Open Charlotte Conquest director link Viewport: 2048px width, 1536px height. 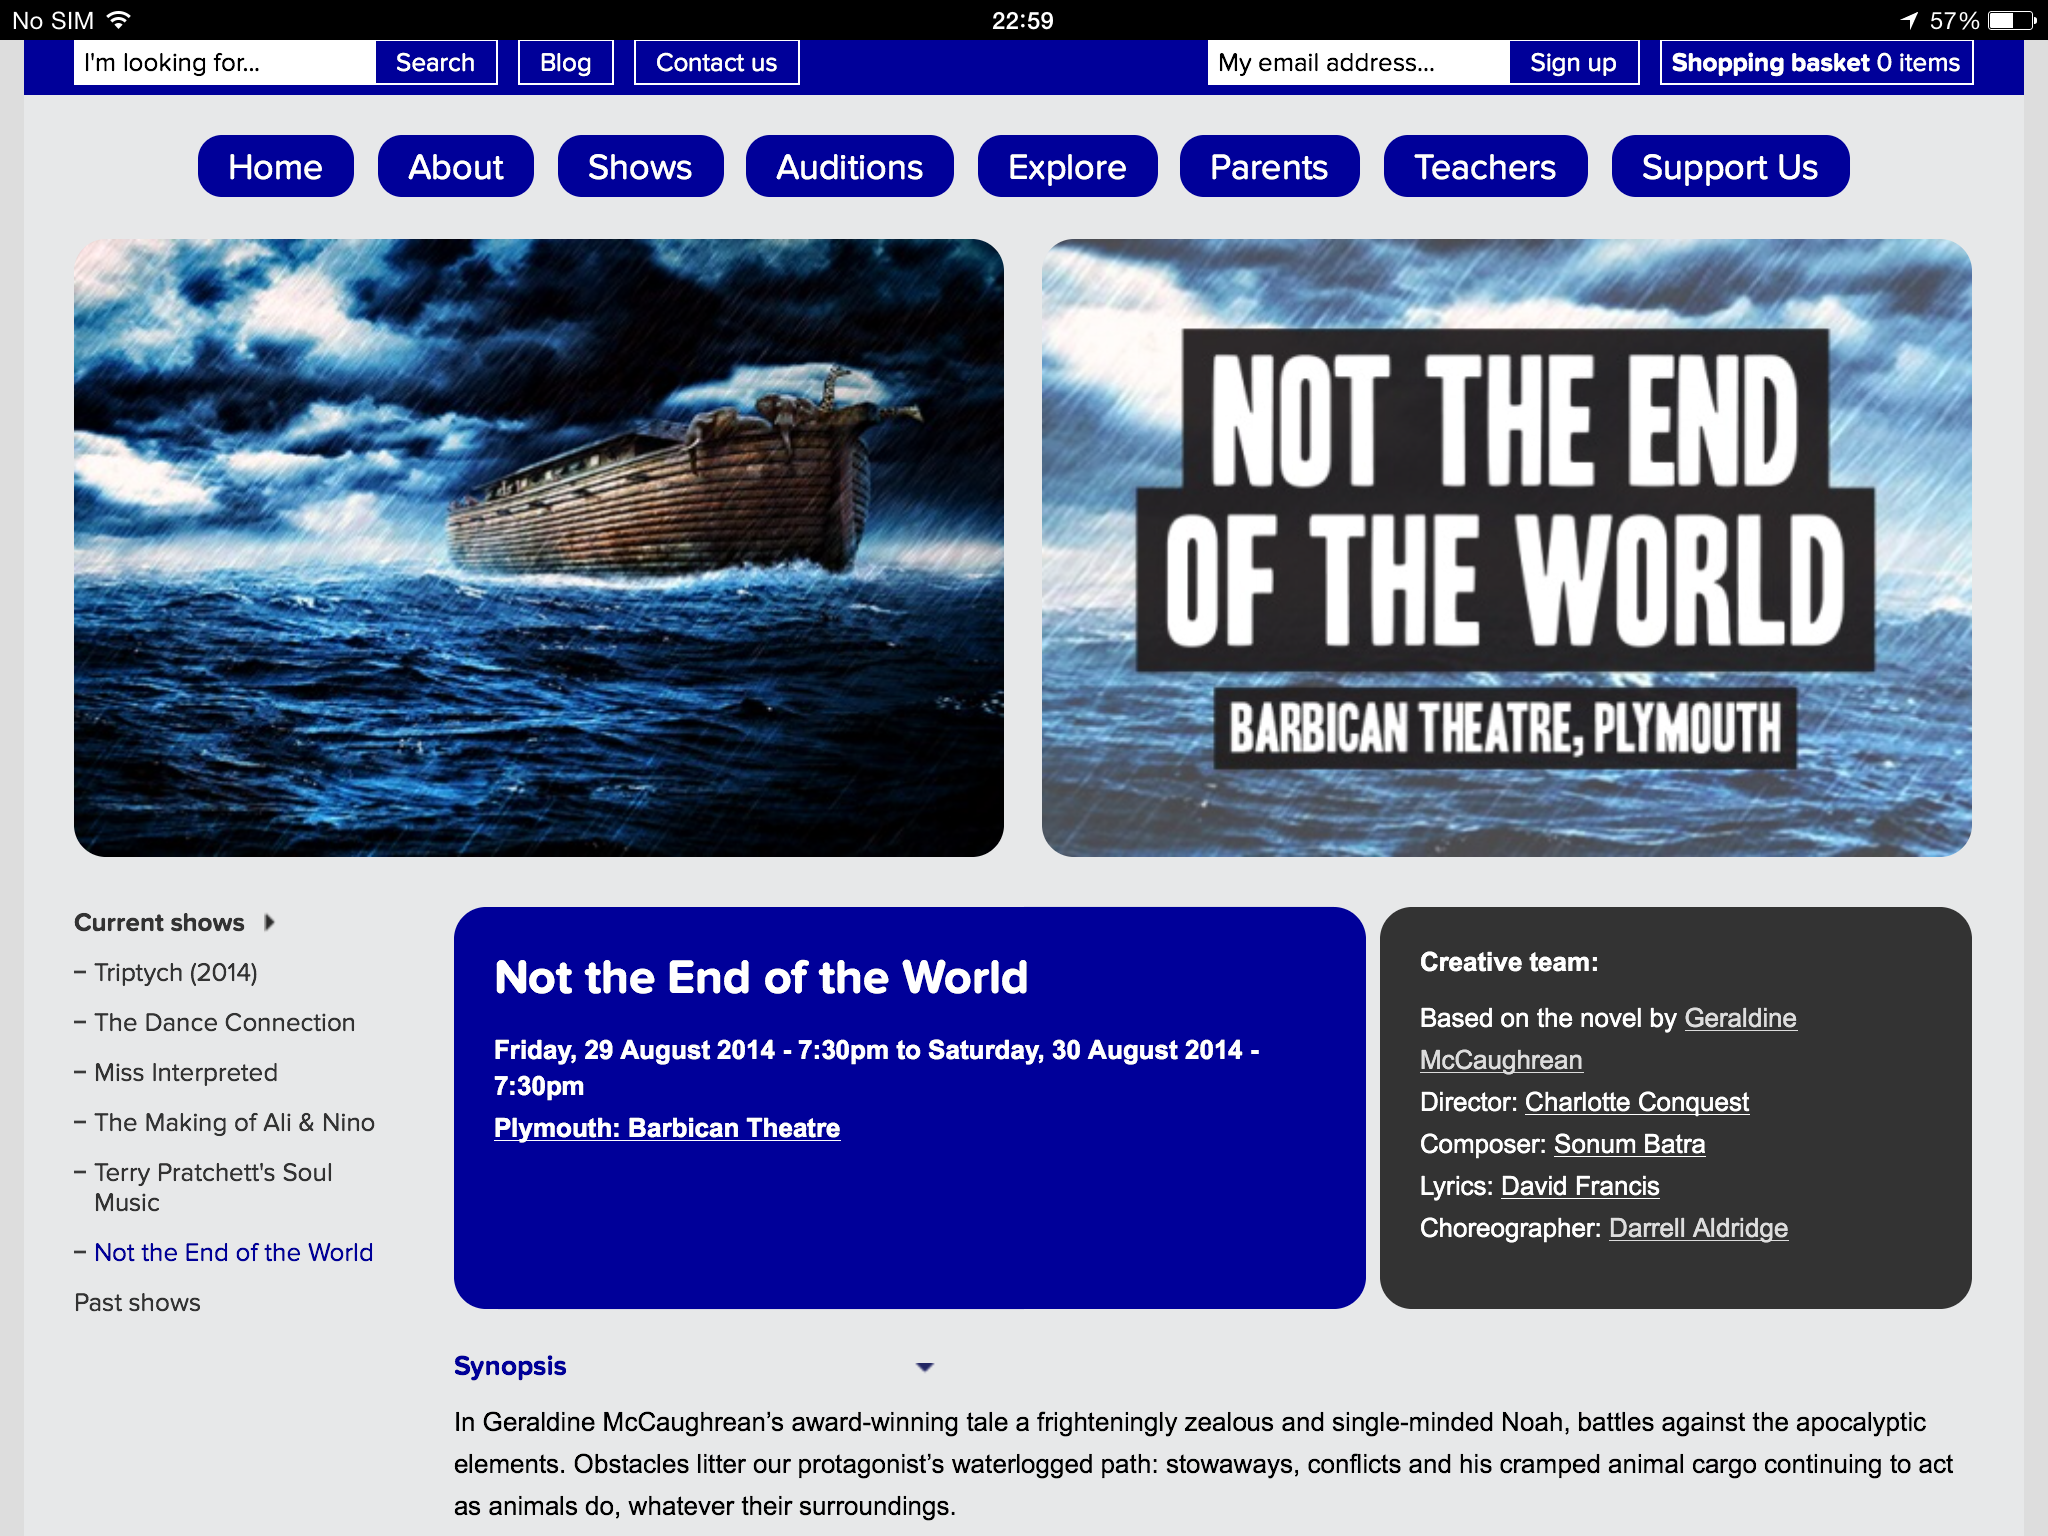click(1636, 1102)
